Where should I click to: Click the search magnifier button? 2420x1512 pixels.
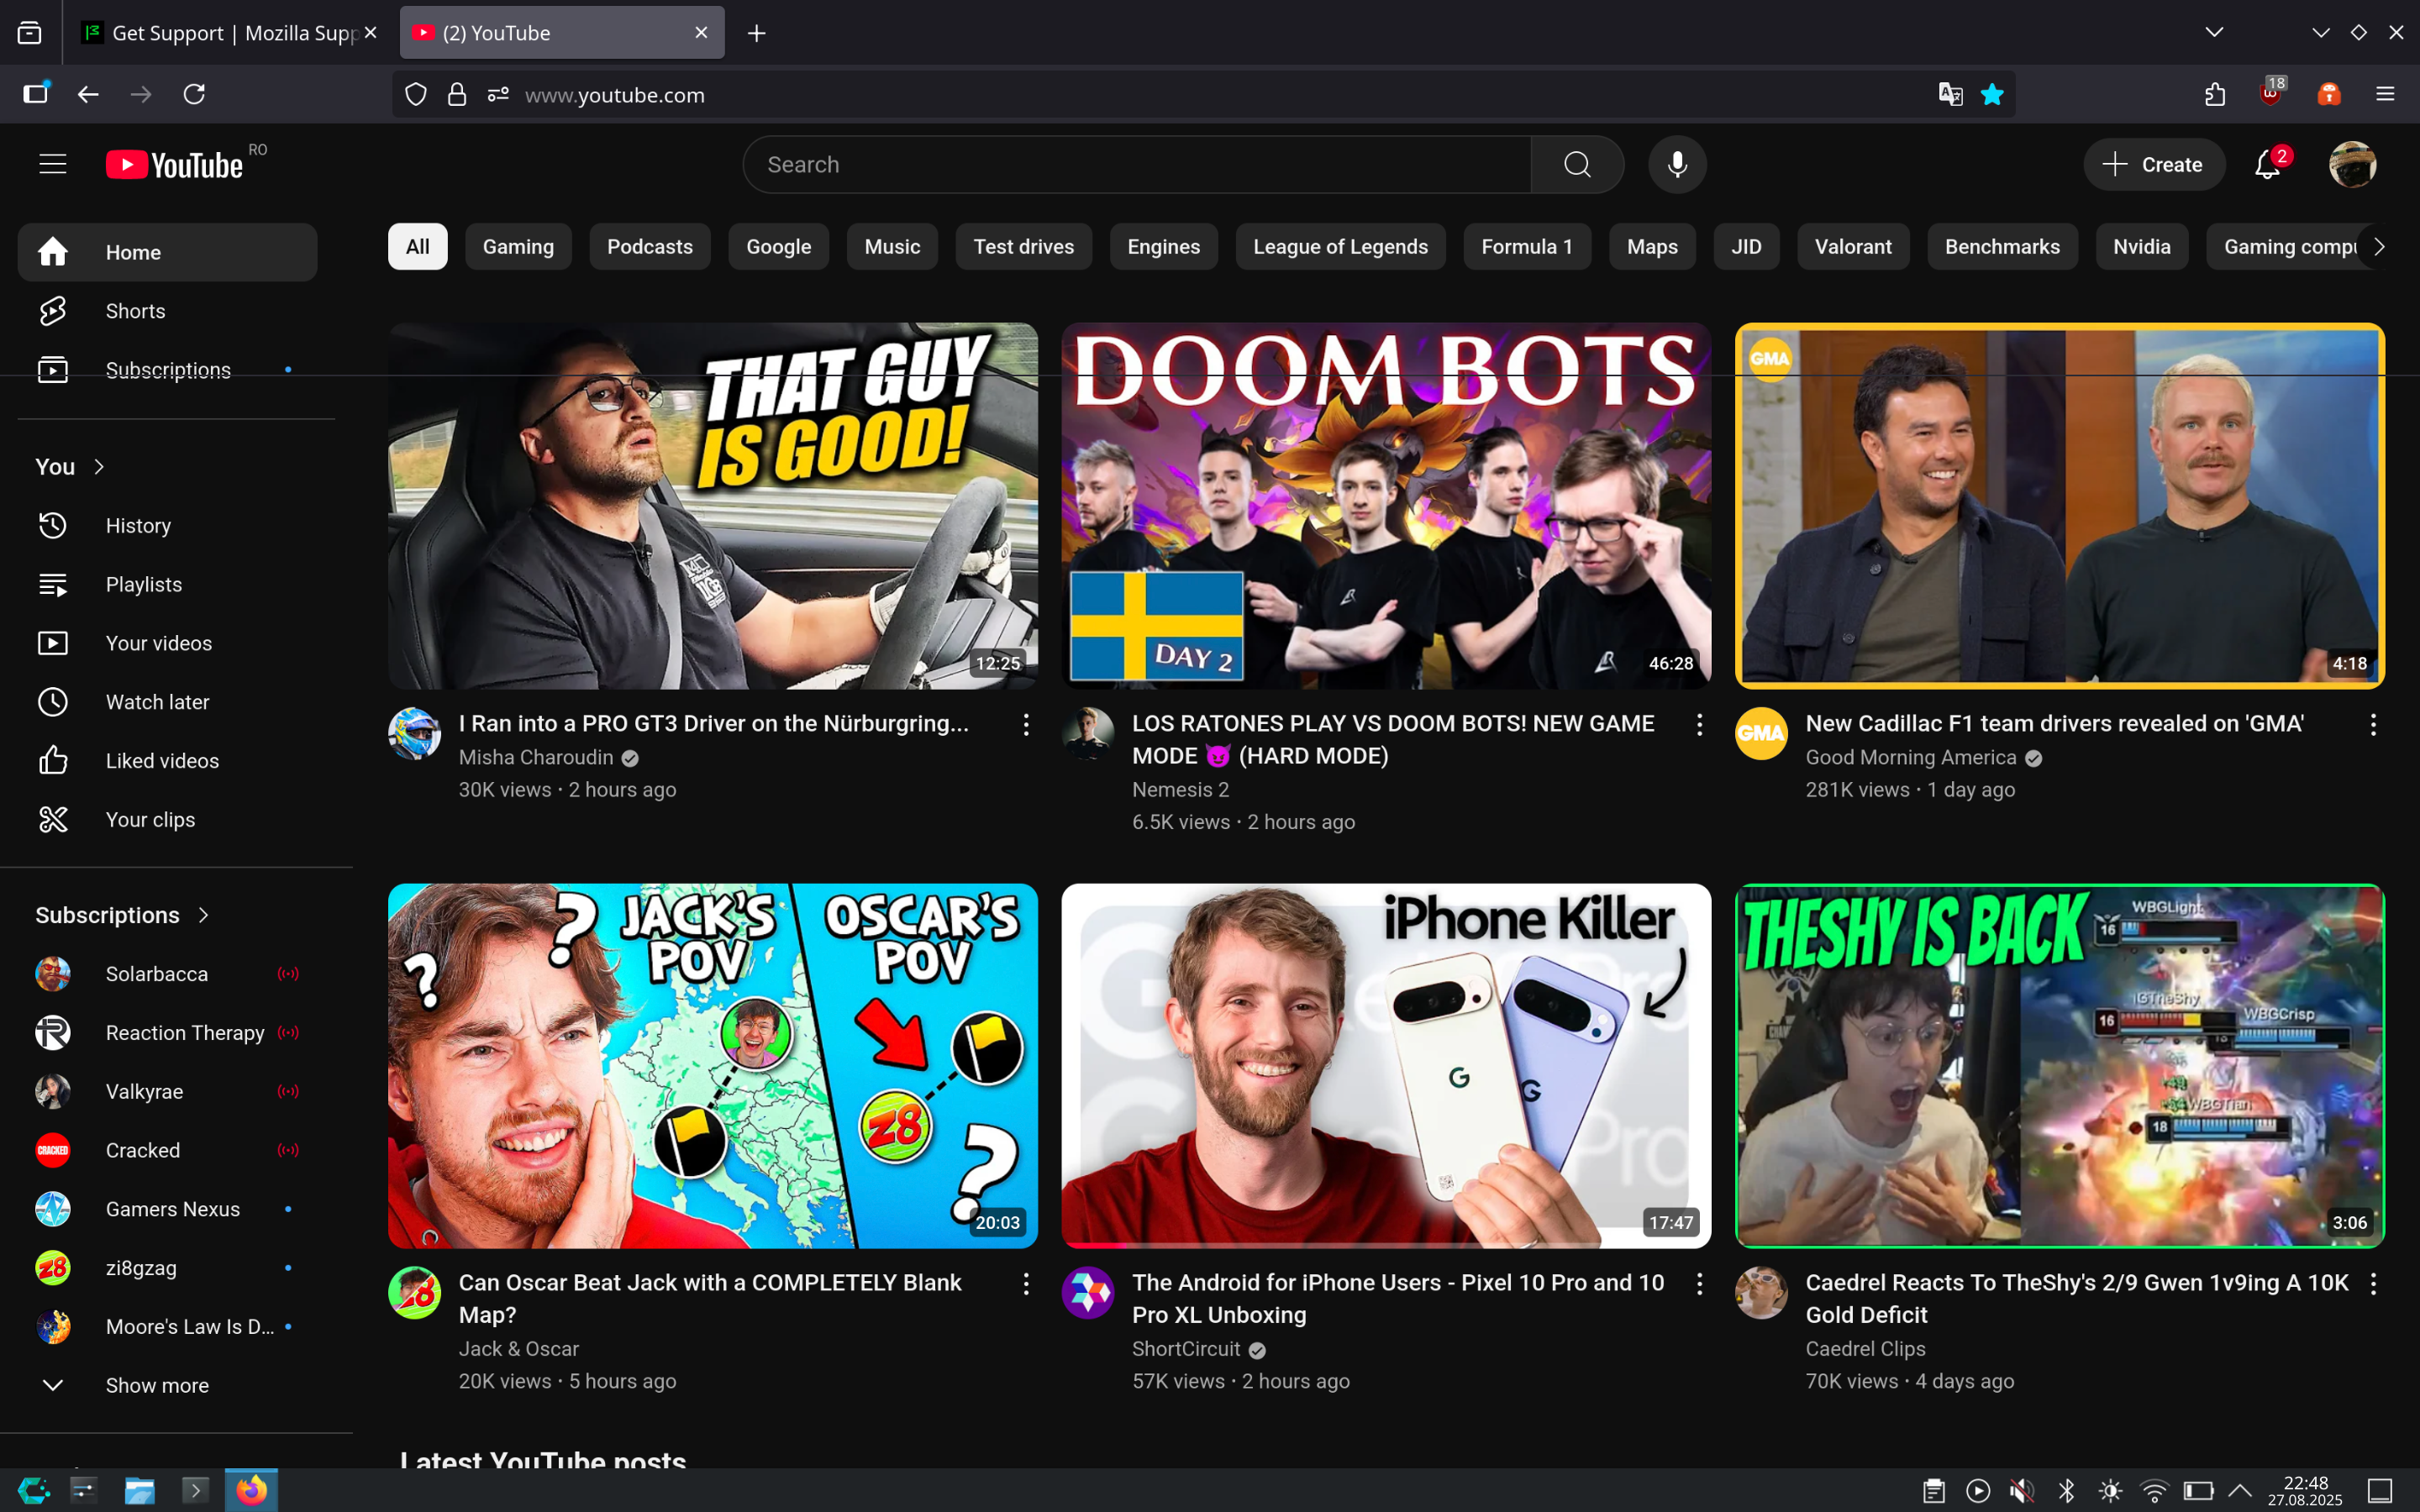1577,164
